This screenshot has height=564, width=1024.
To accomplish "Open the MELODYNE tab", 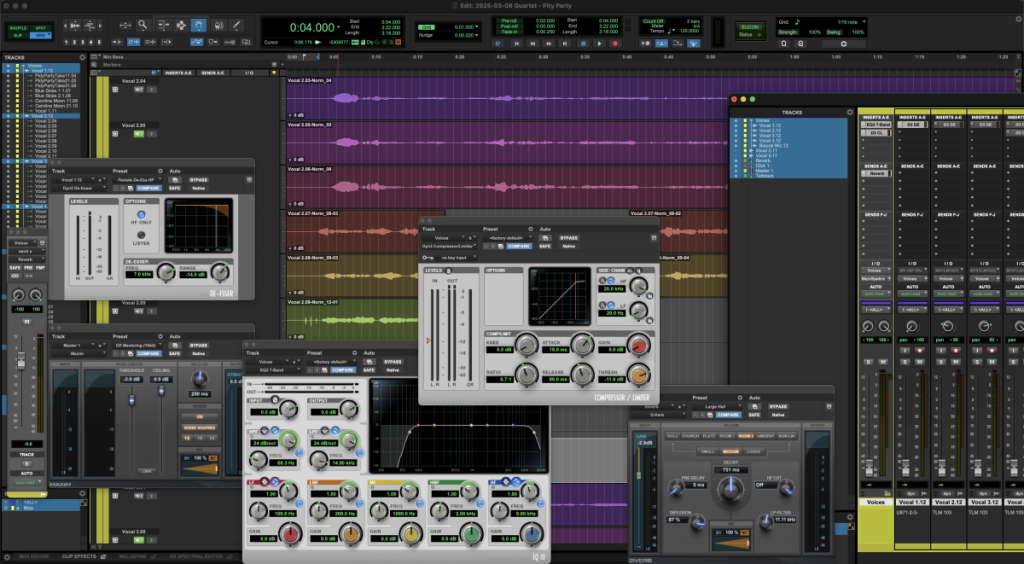I will coord(133,556).
